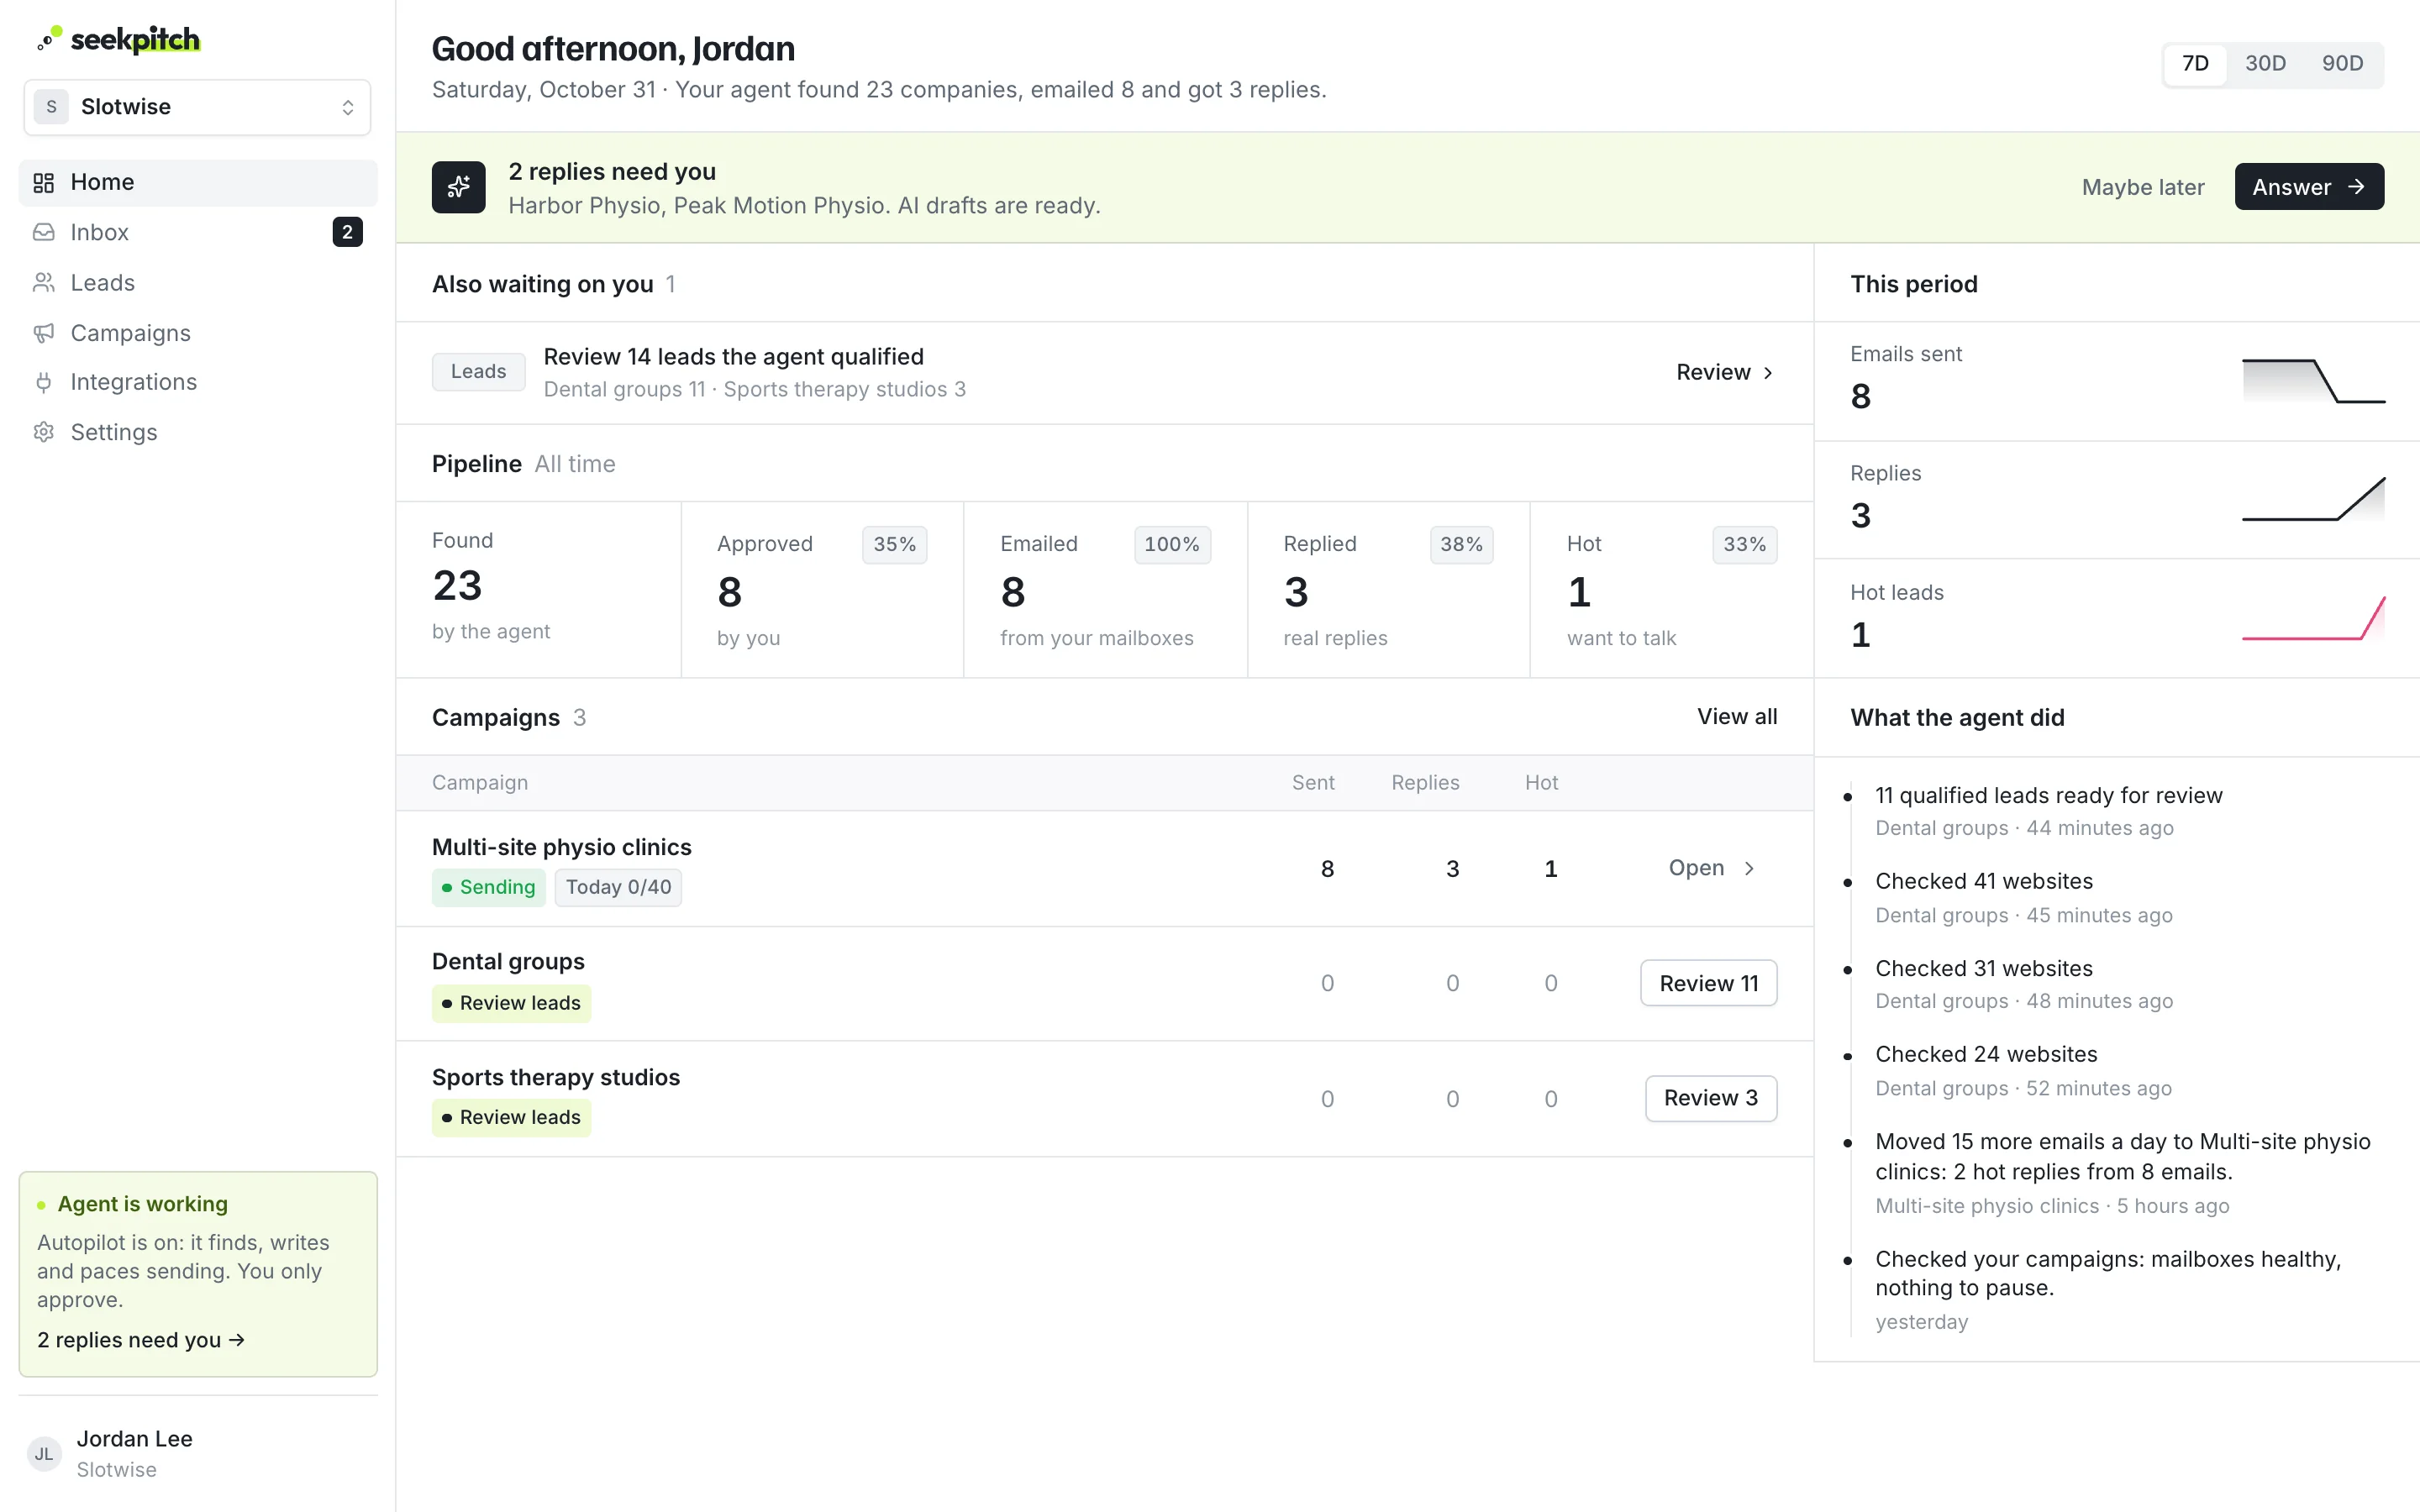Viewport: 2420px width, 1512px height.
Task: Click the Home grid icon
Action: click(x=43, y=182)
